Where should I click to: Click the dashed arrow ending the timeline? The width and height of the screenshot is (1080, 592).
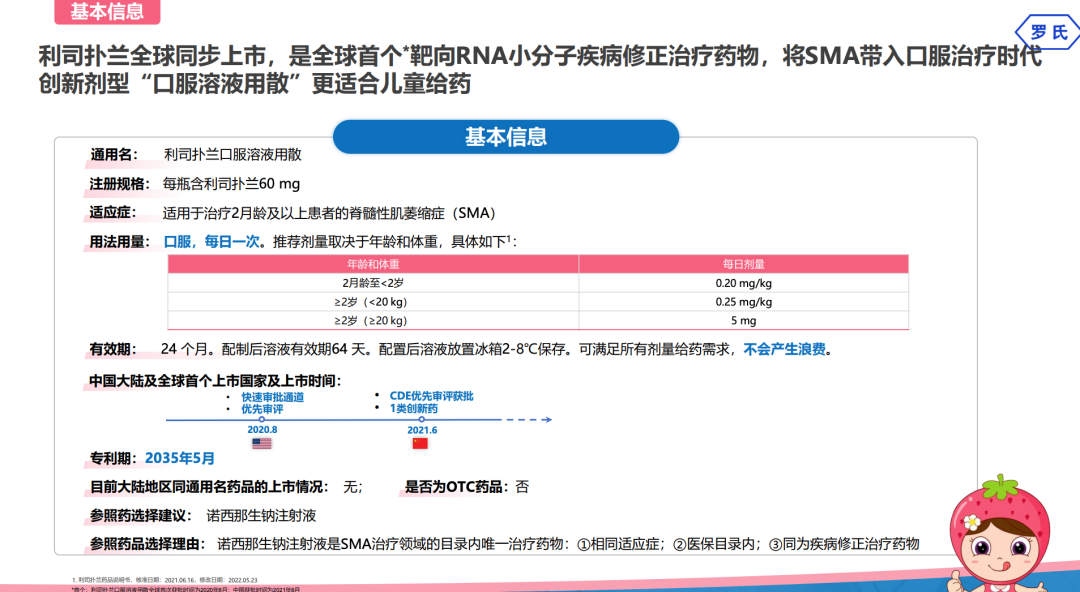[529, 419]
